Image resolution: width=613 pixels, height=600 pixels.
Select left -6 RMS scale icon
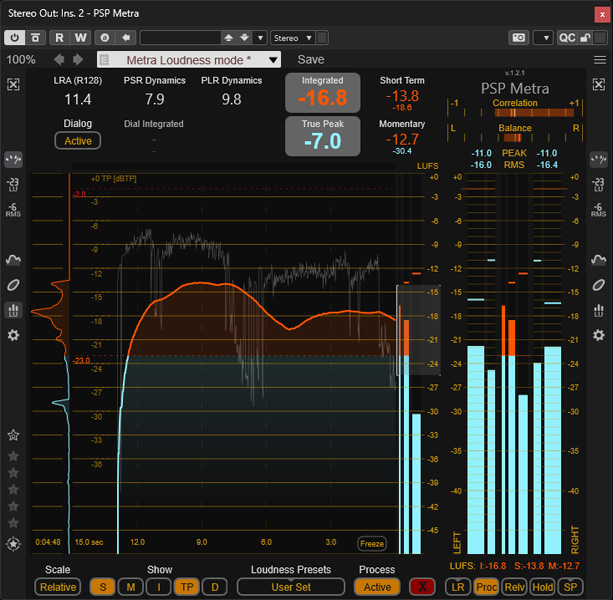(x=13, y=210)
